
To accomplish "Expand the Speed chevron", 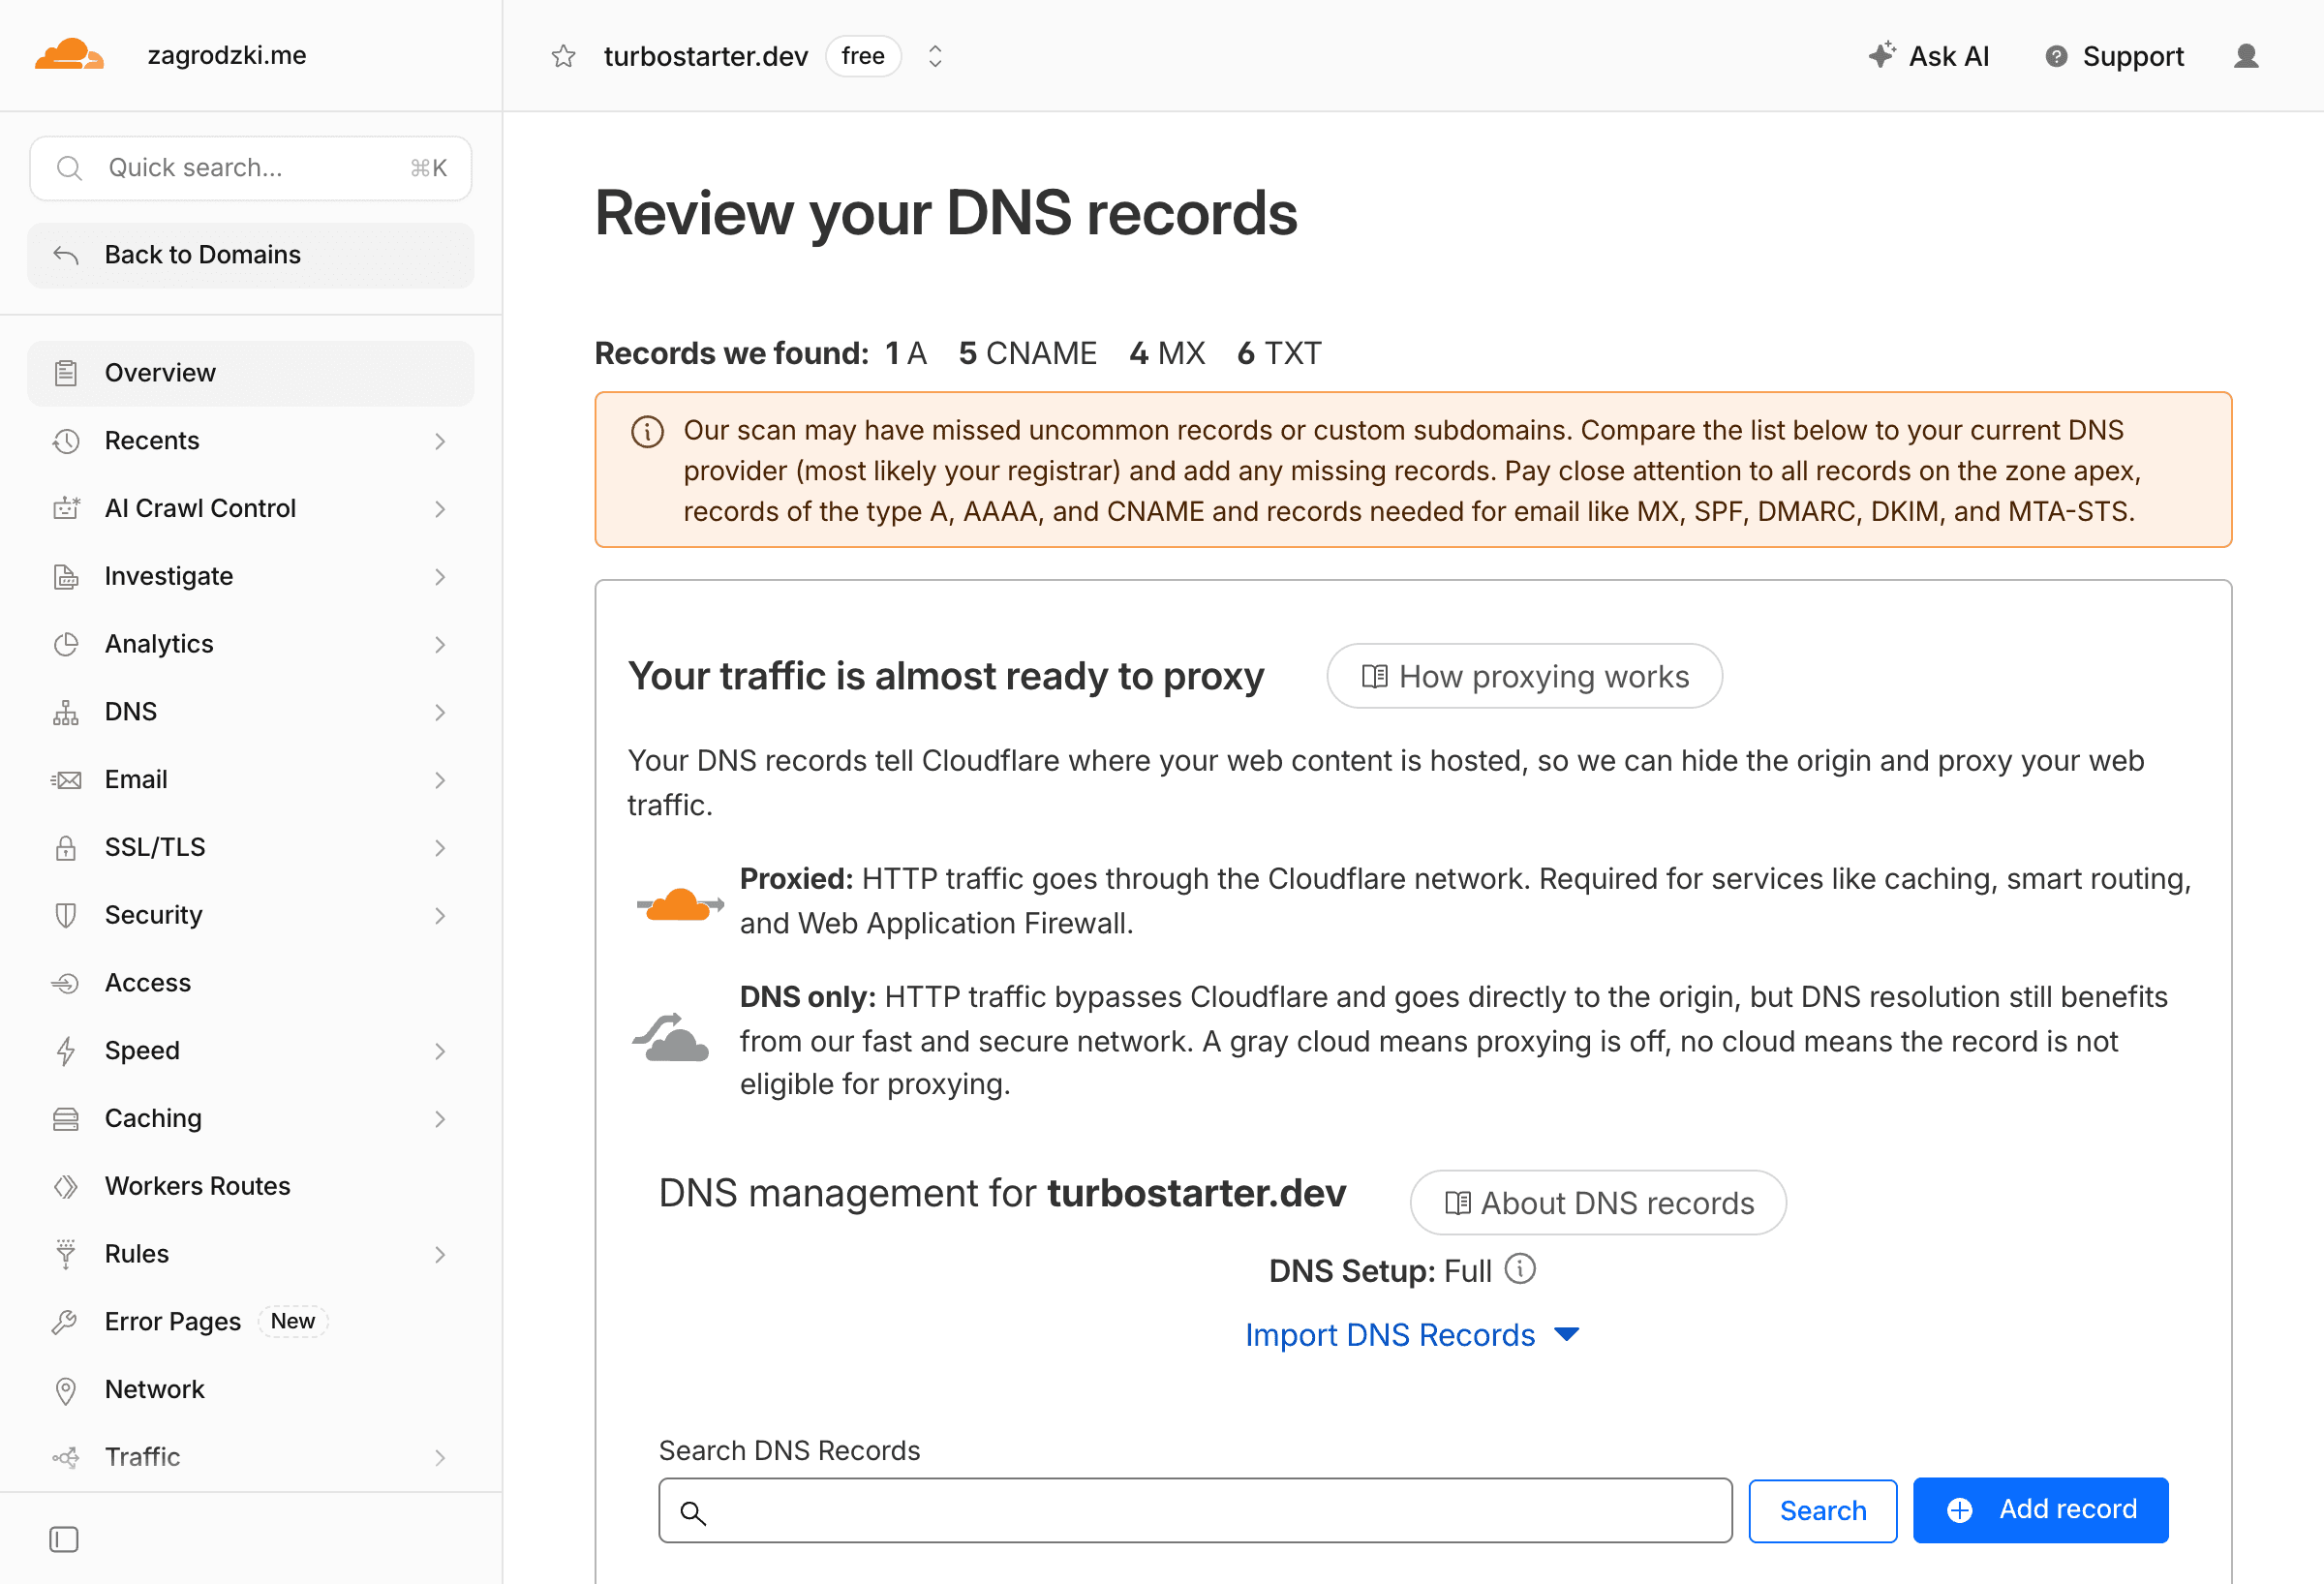I will tap(440, 1051).
